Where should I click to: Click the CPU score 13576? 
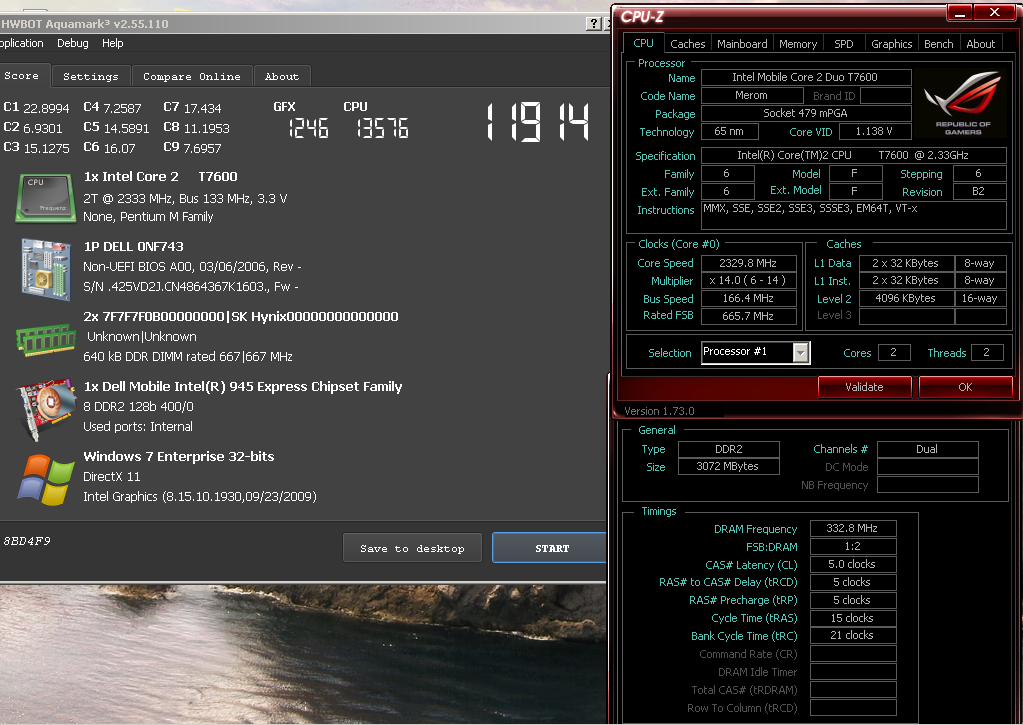pos(383,128)
